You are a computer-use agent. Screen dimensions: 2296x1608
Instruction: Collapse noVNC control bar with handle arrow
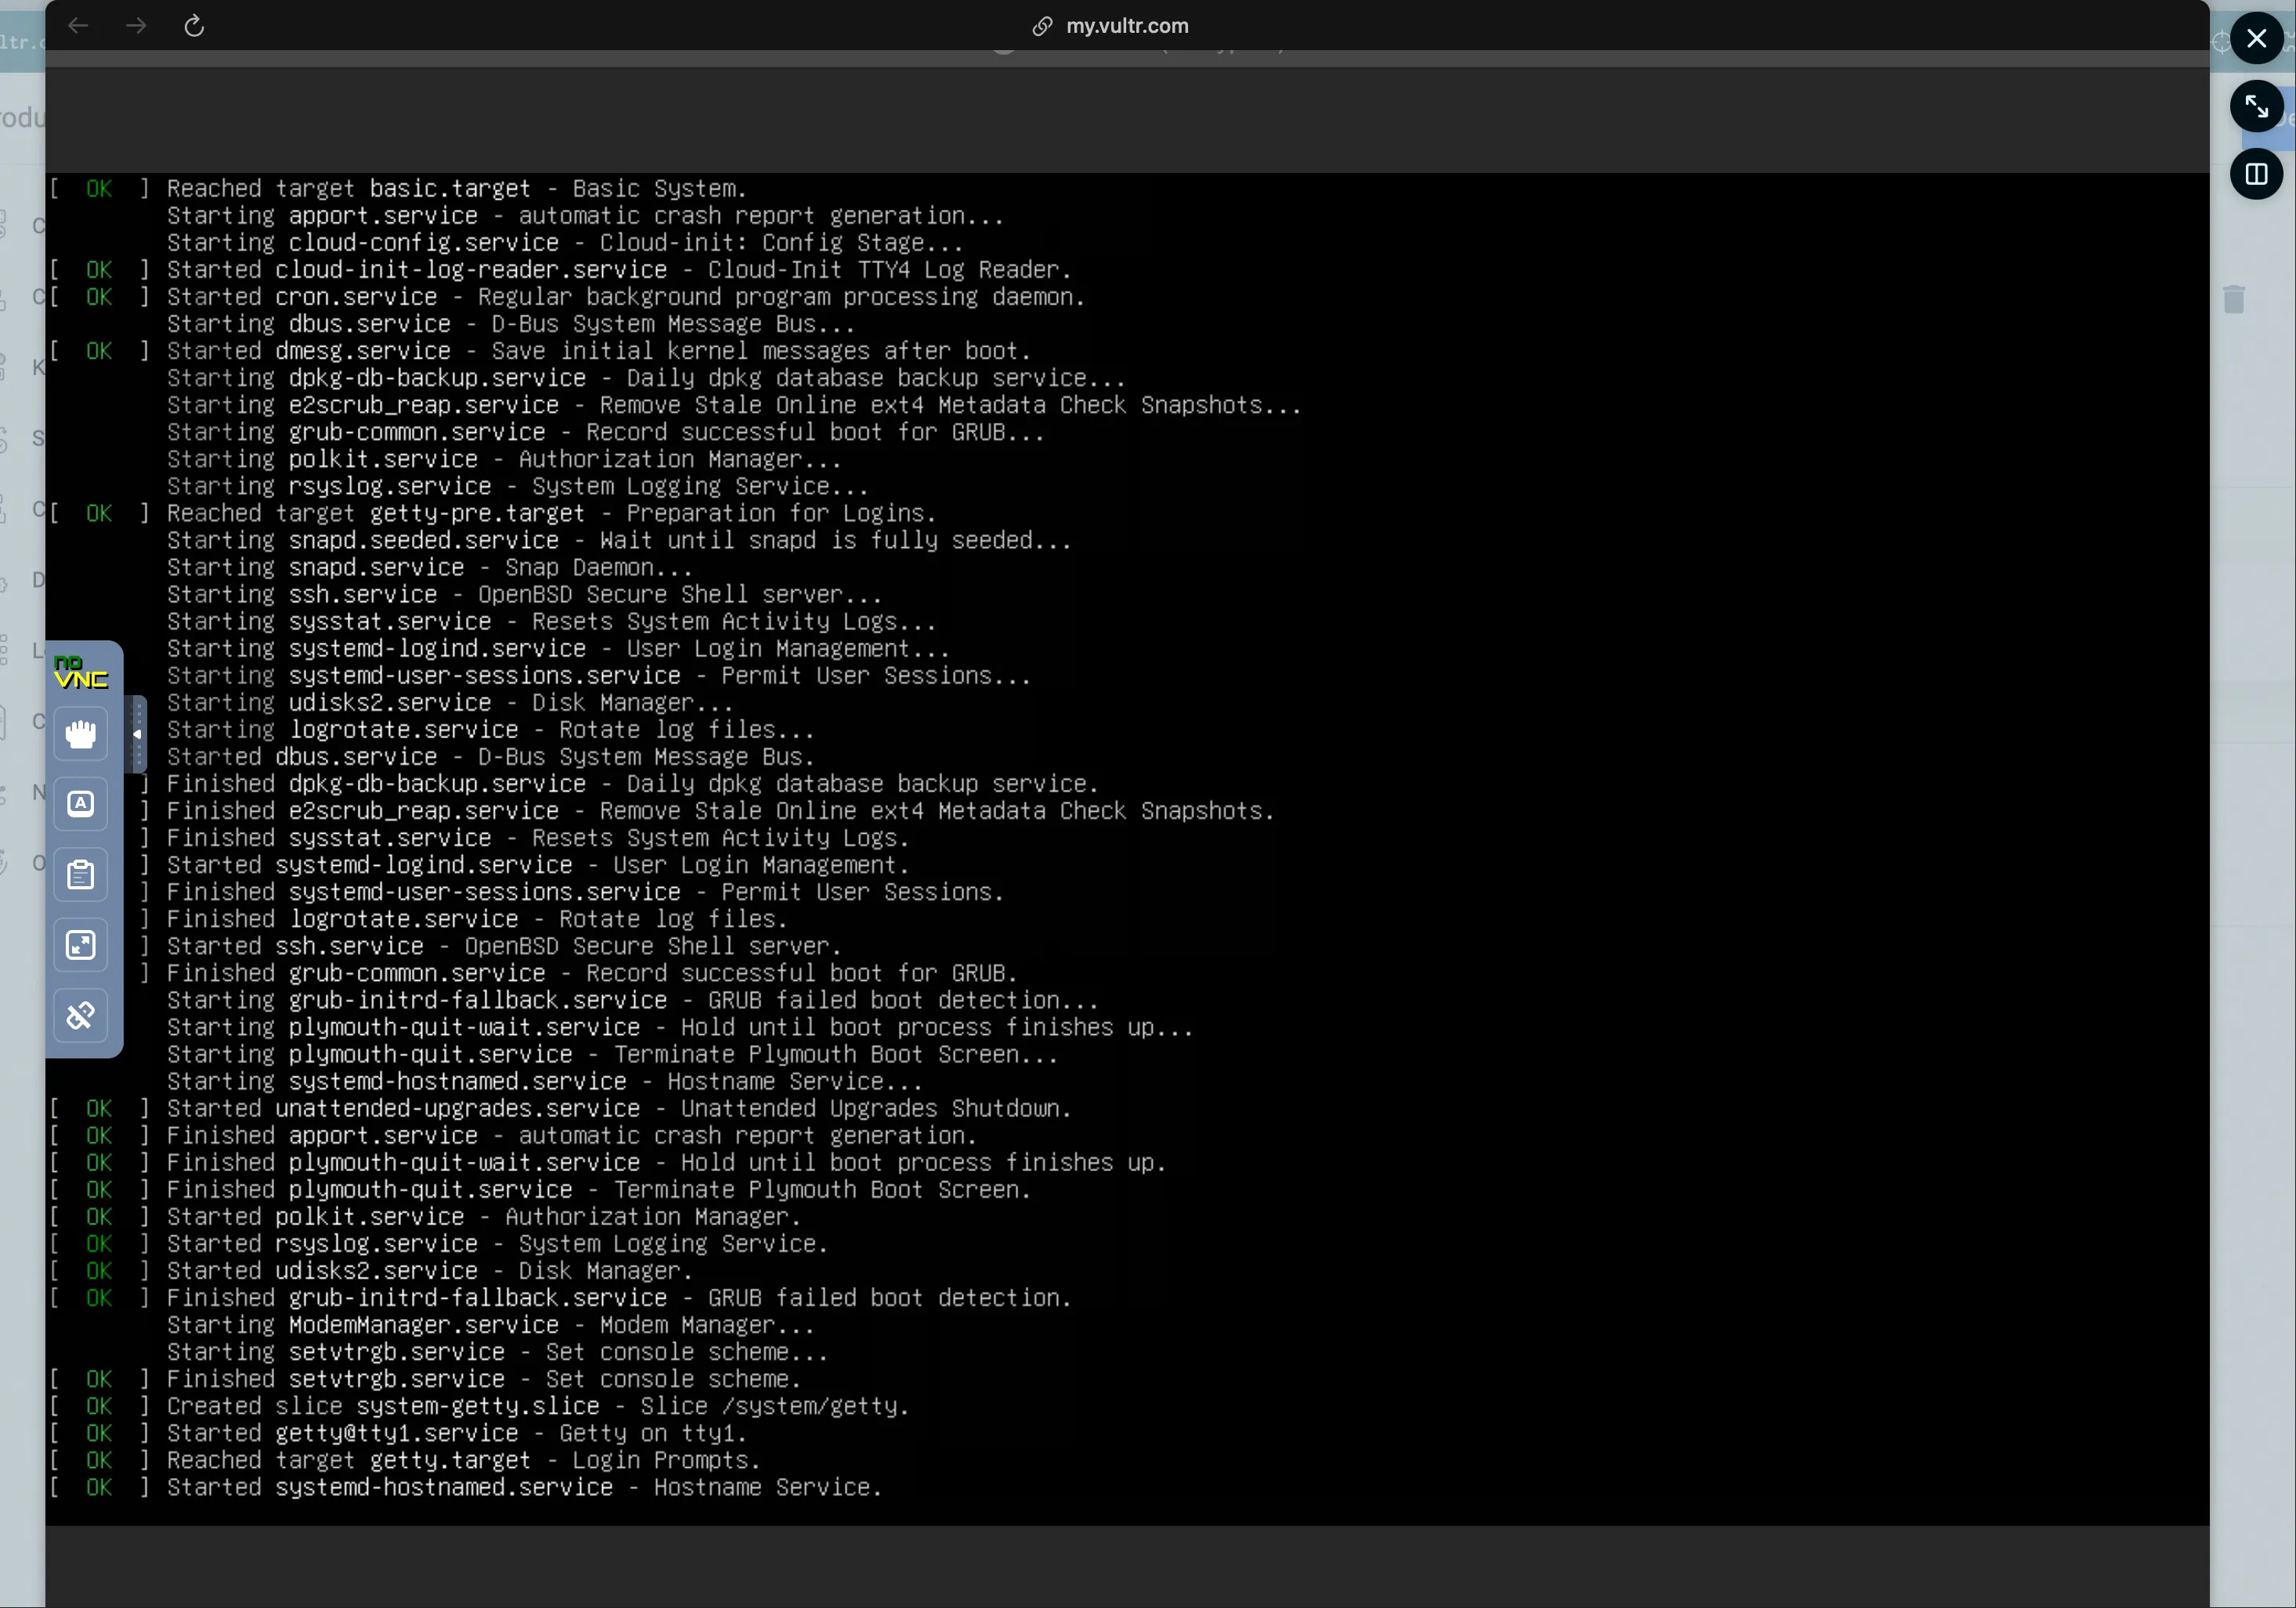coord(137,734)
